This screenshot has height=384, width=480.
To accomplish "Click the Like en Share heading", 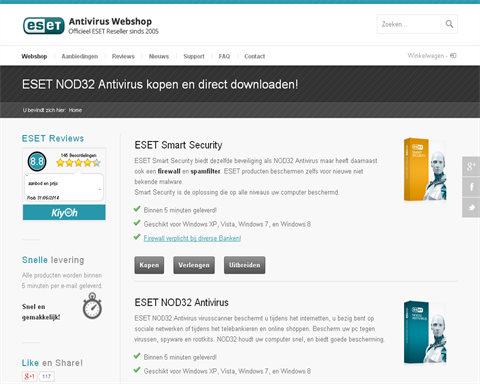I will [x=52, y=363].
